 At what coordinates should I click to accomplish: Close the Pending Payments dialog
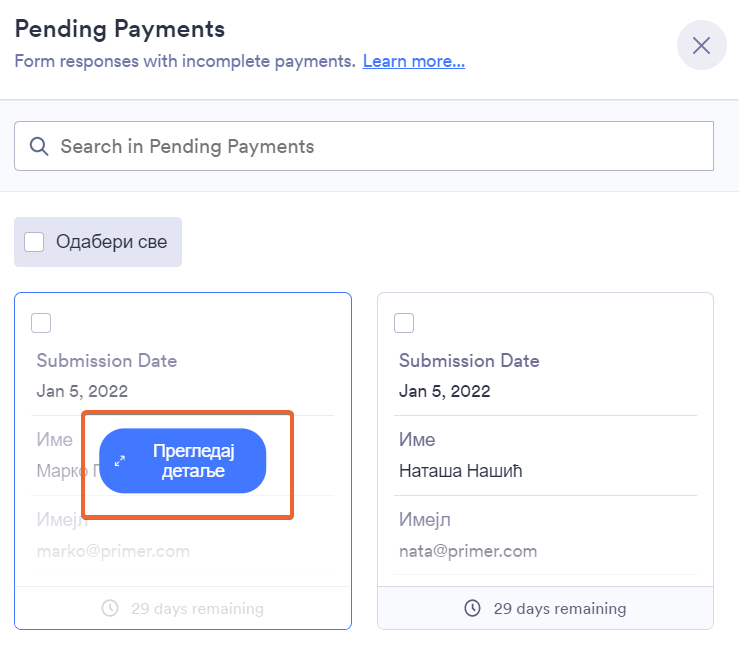(701, 45)
